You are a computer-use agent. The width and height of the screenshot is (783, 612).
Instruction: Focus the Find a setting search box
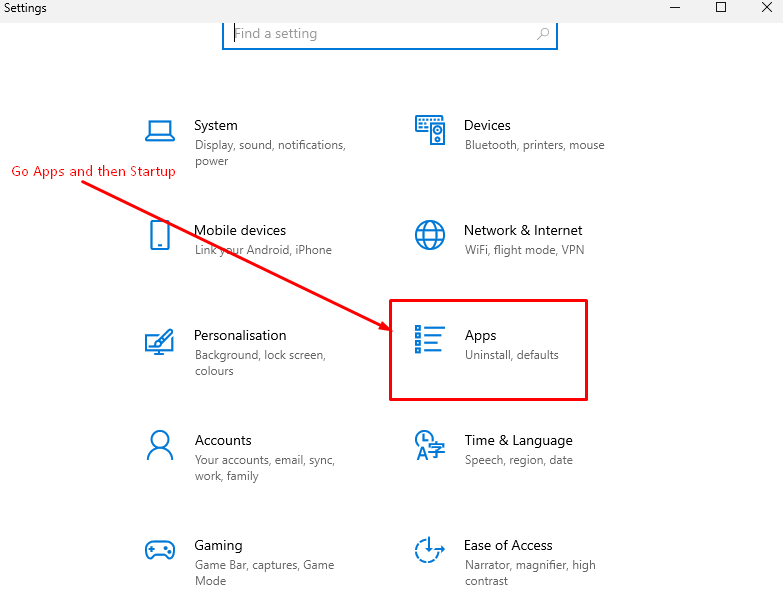coord(380,34)
